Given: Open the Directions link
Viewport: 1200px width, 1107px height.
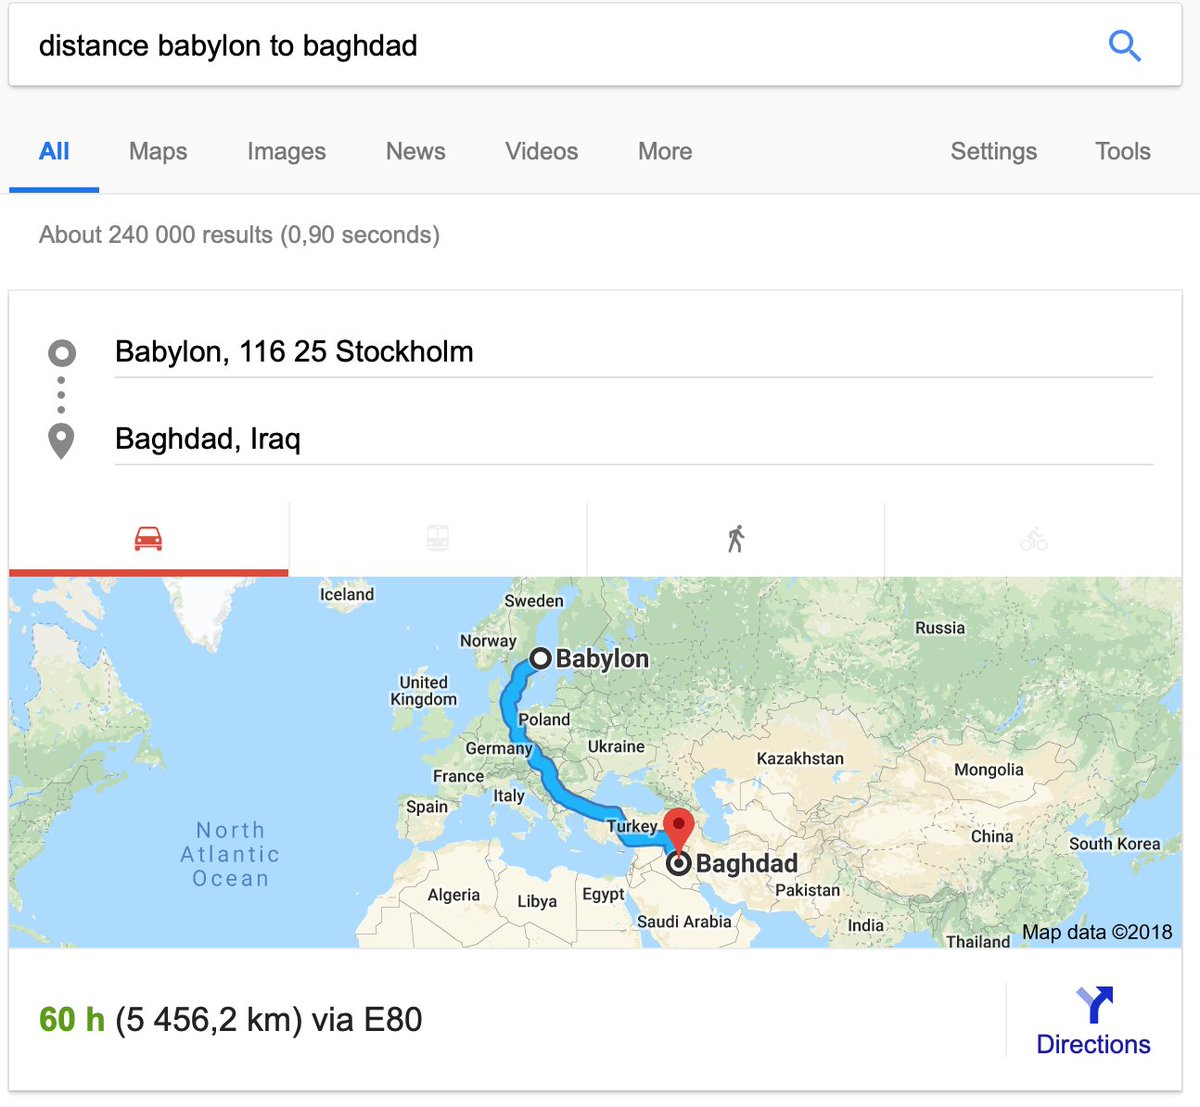Looking at the screenshot, I should 1093,1044.
